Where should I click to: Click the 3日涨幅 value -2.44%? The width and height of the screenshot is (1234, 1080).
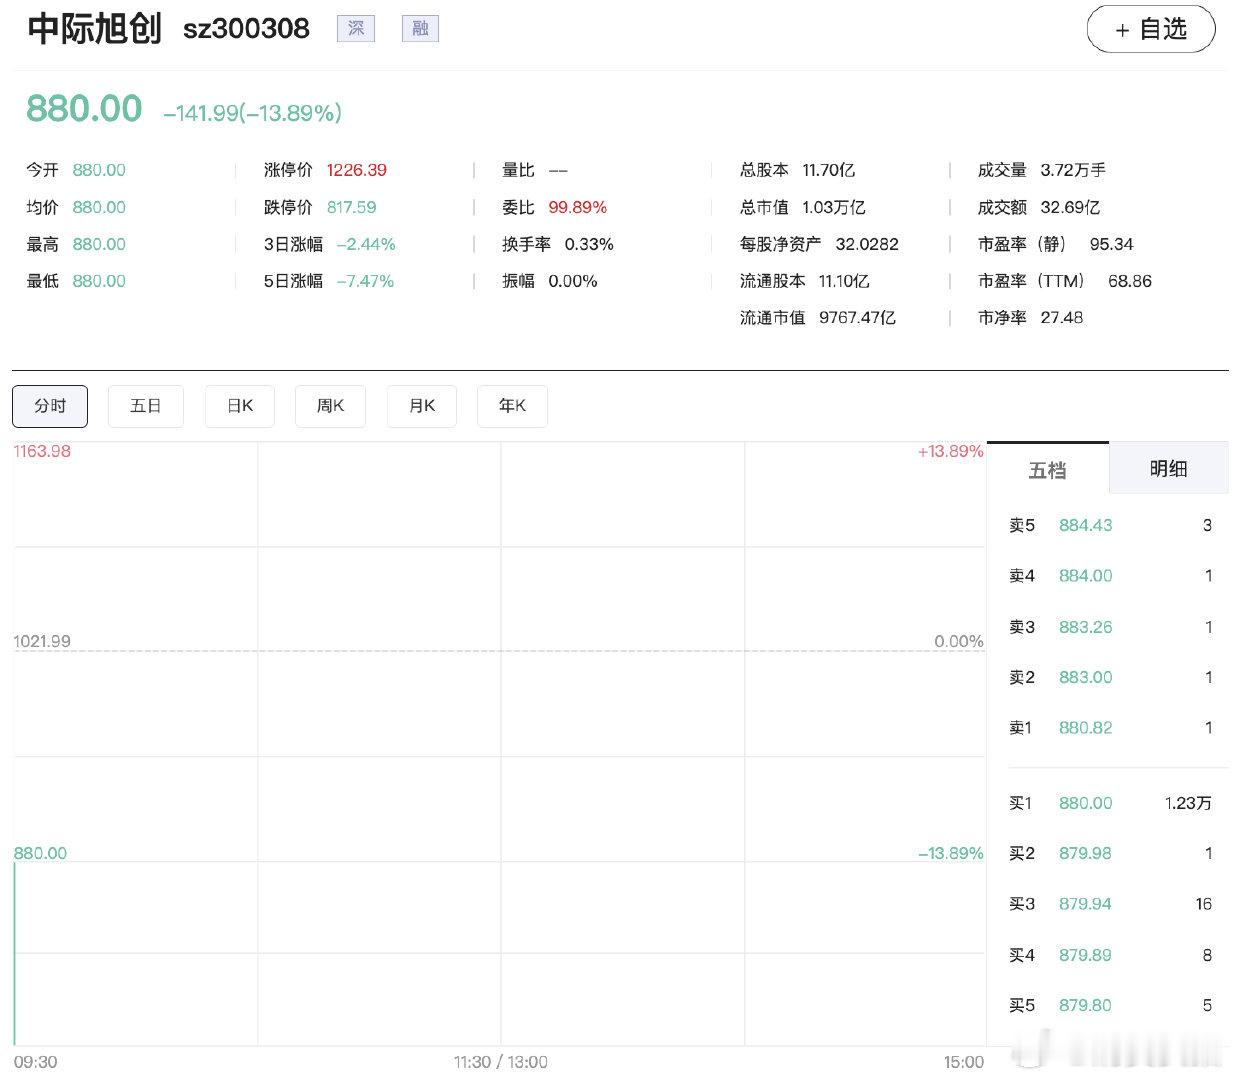pos(366,244)
